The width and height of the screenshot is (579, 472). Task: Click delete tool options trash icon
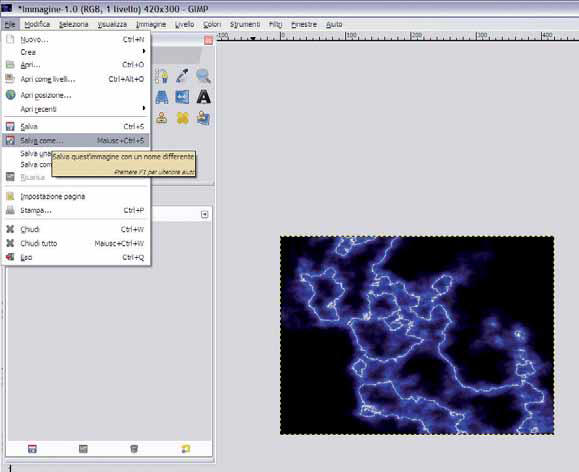[x=134, y=449]
